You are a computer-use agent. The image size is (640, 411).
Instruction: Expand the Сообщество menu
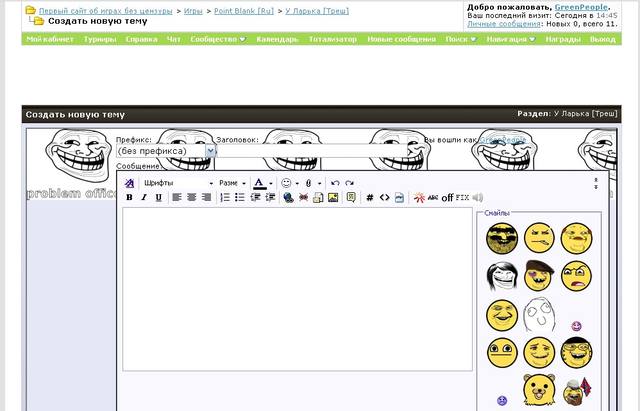pyautogui.click(x=218, y=39)
